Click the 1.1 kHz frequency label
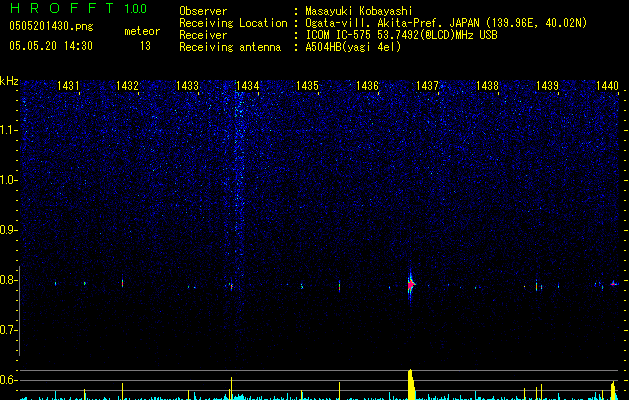Screen dimensions: 629x400 point(8,130)
